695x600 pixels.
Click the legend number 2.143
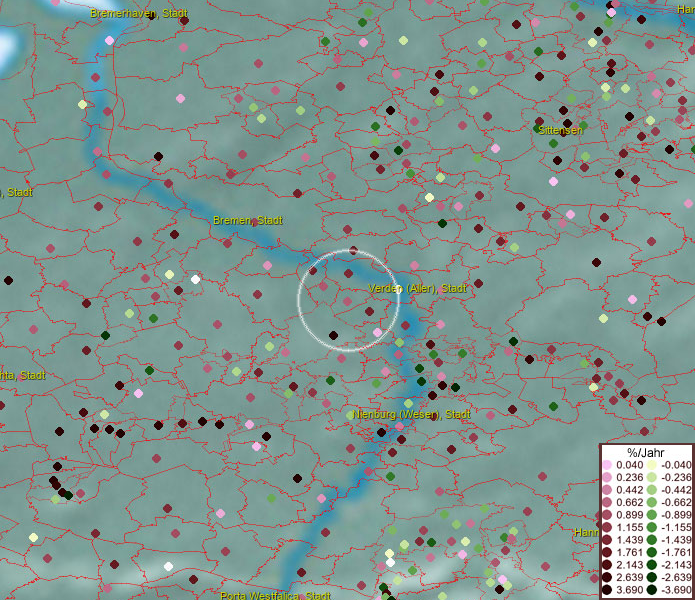click(630, 565)
